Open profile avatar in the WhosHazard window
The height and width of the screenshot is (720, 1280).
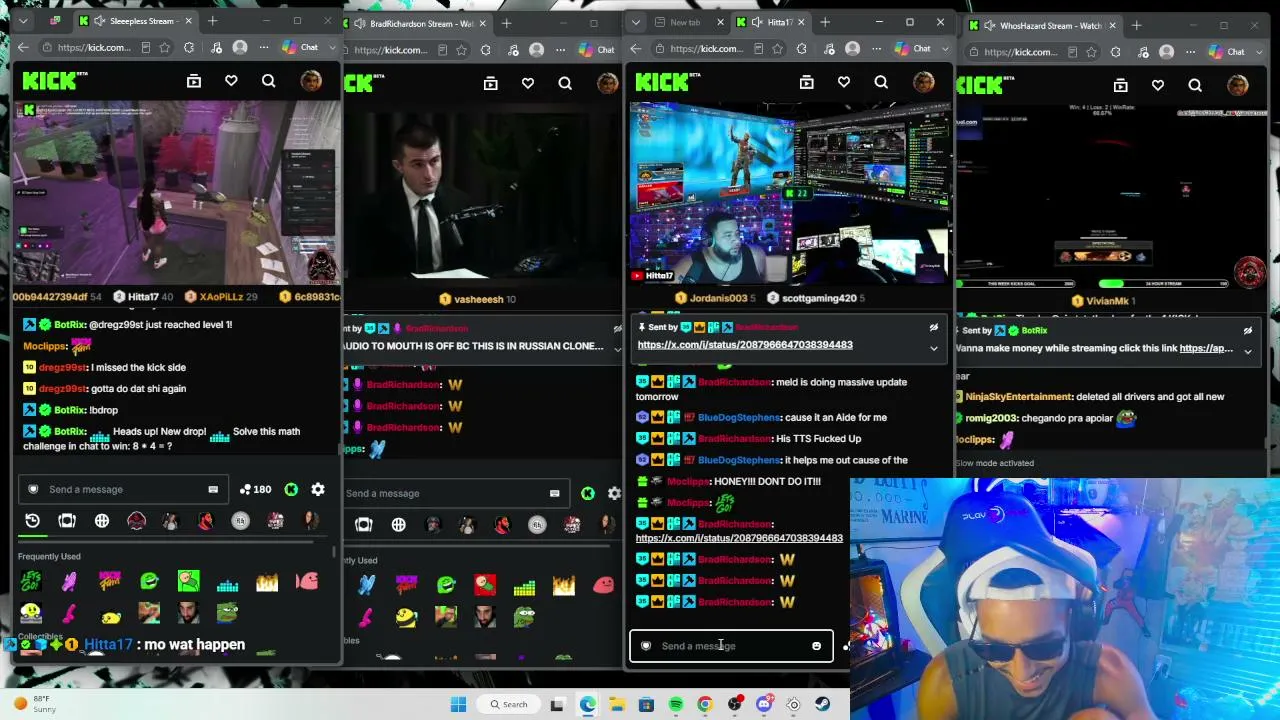[1238, 86]
